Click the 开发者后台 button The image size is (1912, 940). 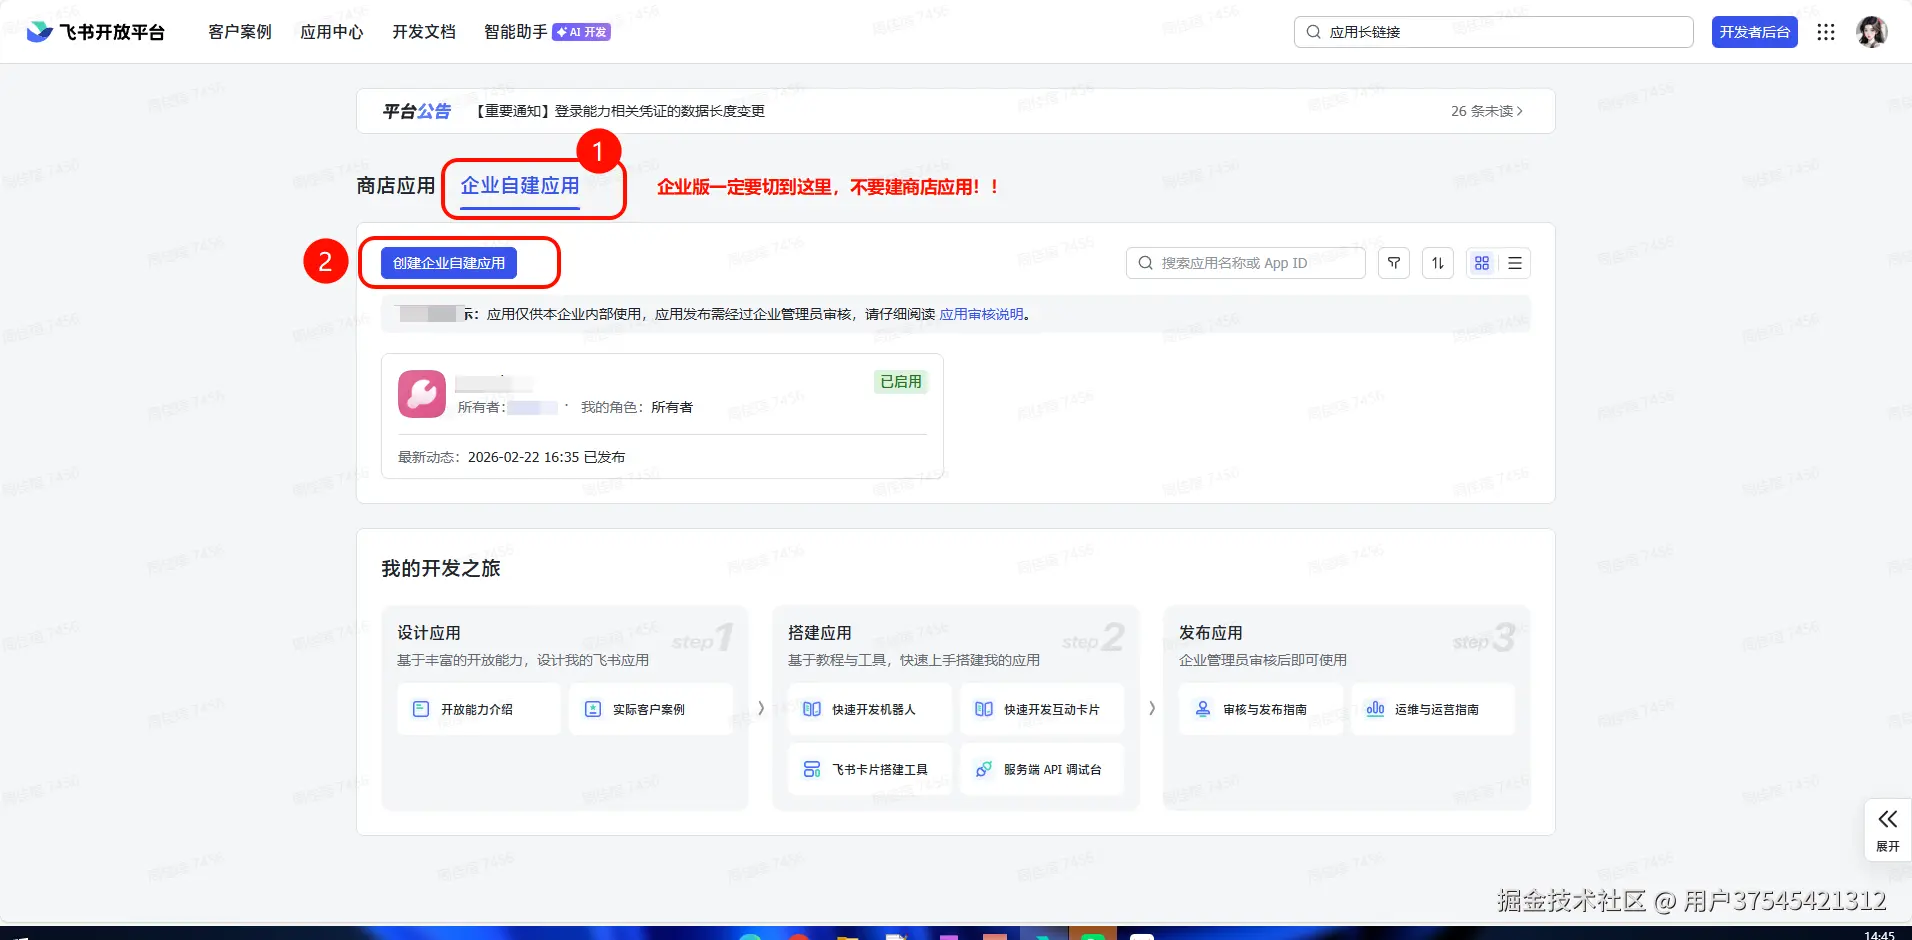(1755, 32)
